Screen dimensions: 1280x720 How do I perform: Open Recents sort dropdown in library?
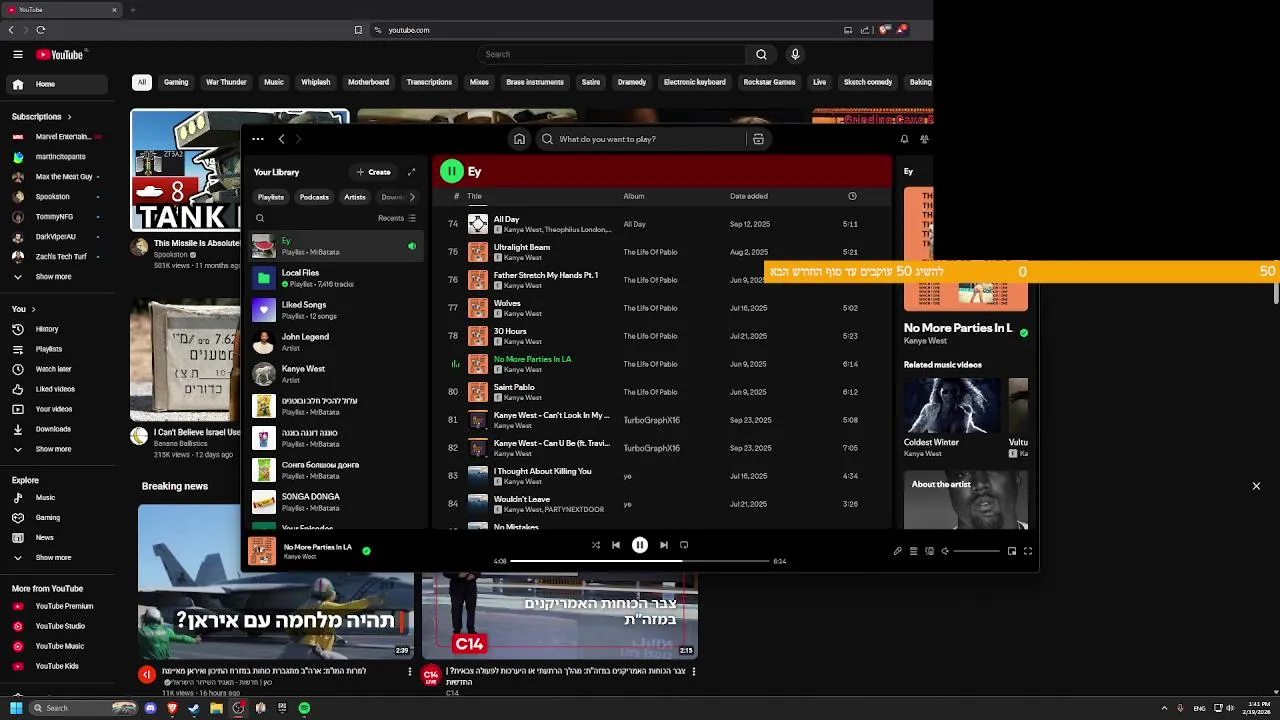pyautogui.click(x=397, y=218)
